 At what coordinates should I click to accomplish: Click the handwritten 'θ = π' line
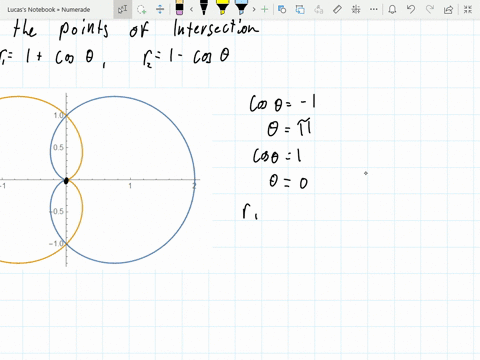289,128
